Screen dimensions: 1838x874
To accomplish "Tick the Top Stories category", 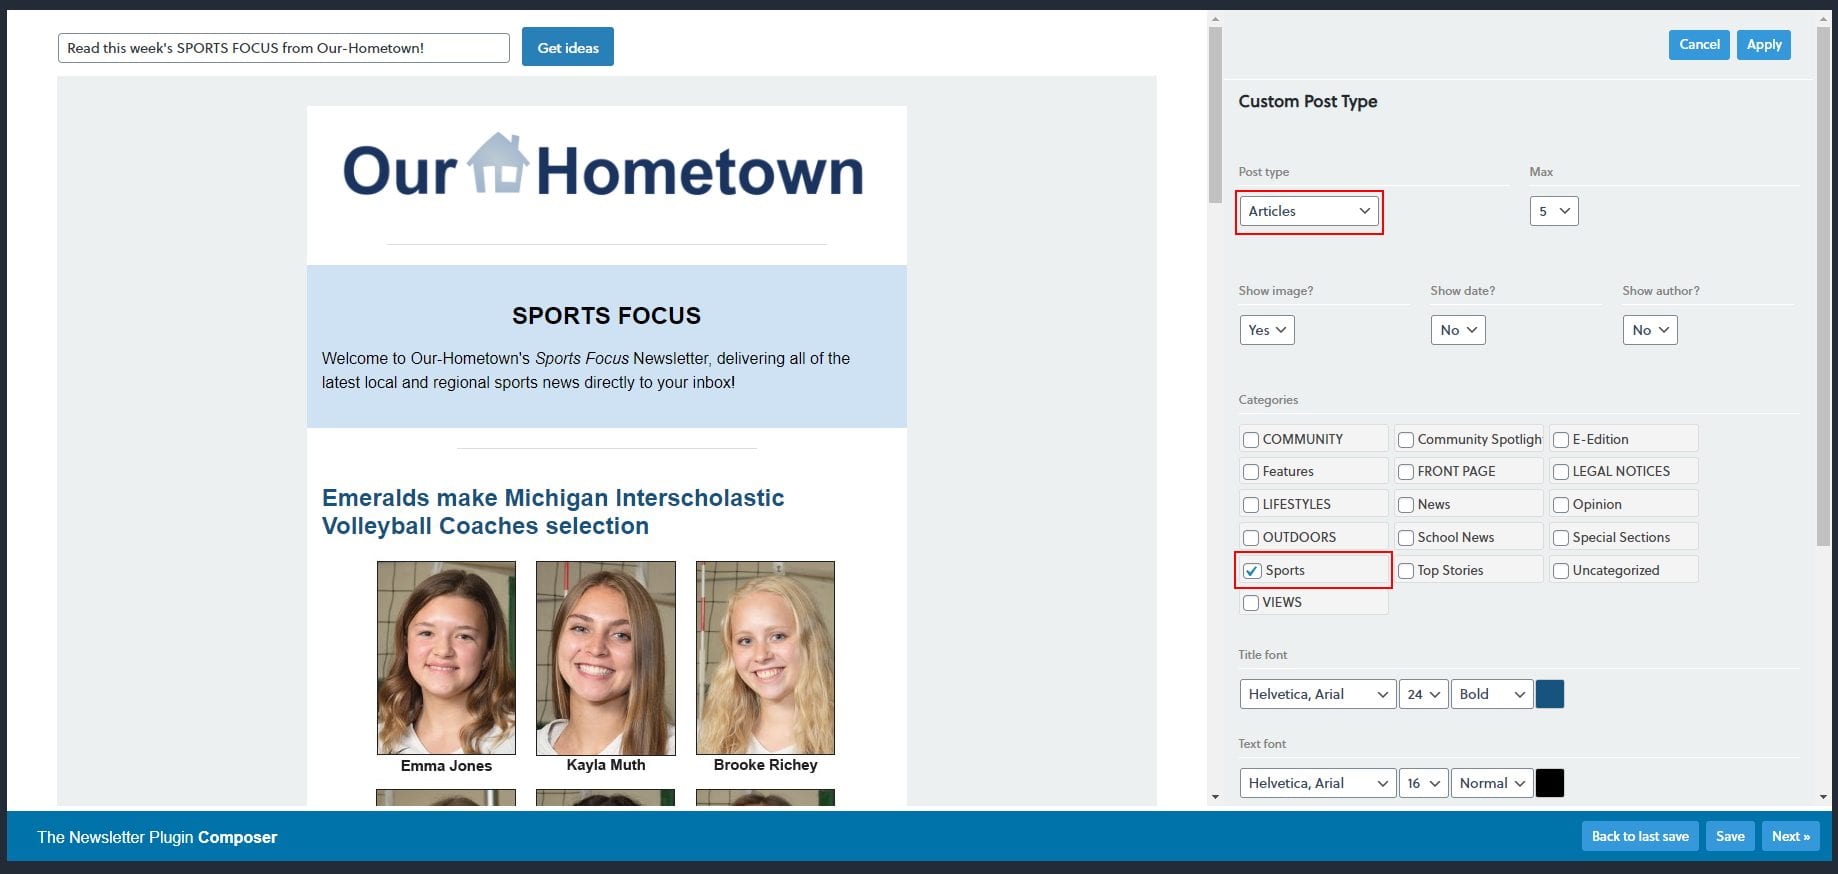I will coord(1405,570).
